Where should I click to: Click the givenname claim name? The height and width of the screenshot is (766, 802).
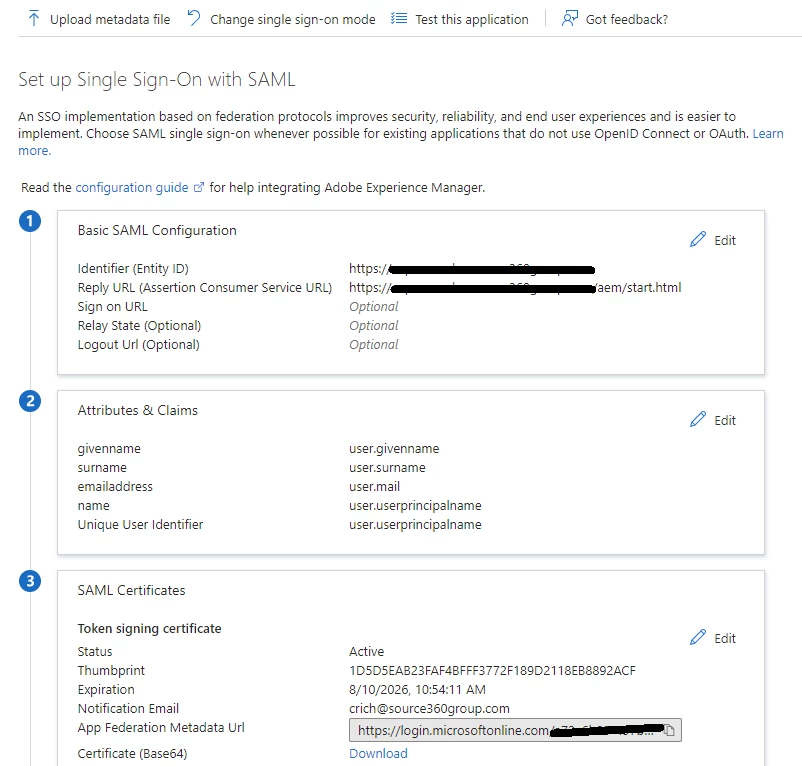[x=109, y=448]
